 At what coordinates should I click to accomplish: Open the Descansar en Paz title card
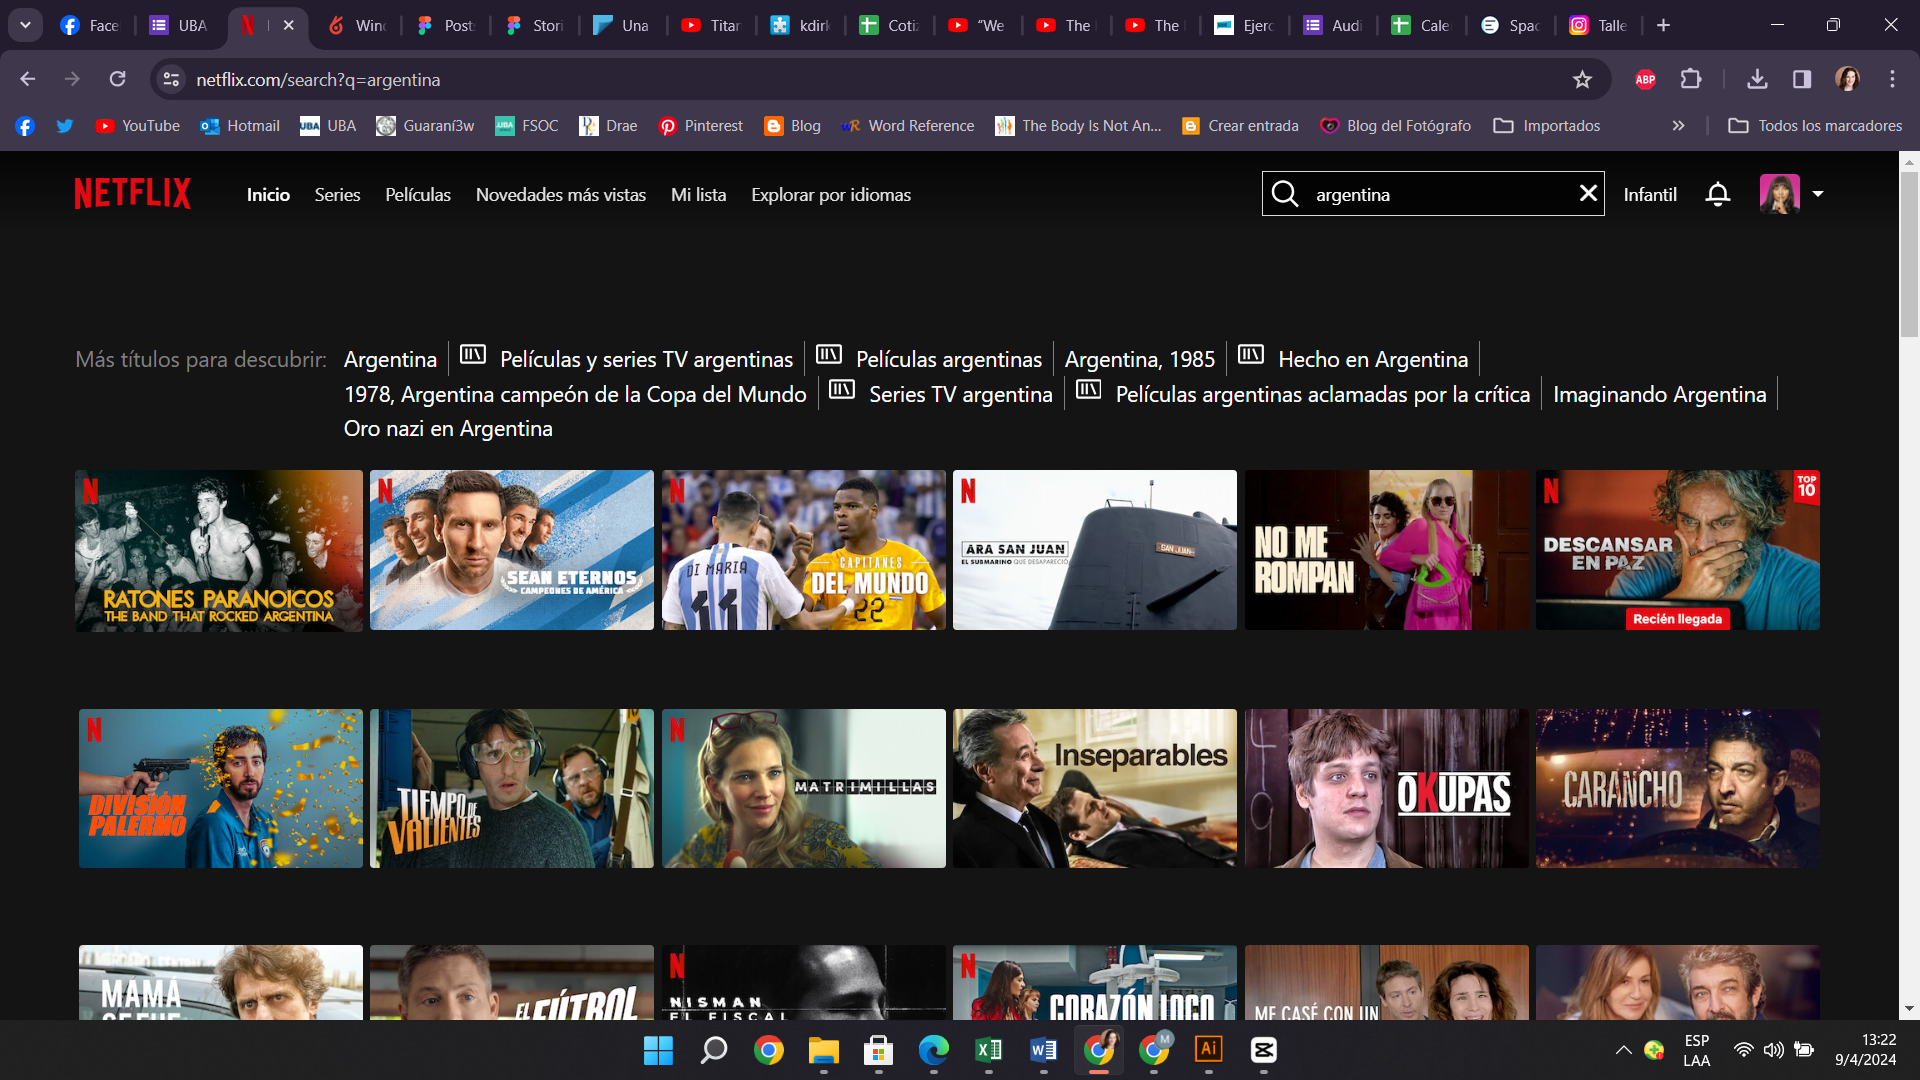pyautogui.click(x=1678, y=550)
